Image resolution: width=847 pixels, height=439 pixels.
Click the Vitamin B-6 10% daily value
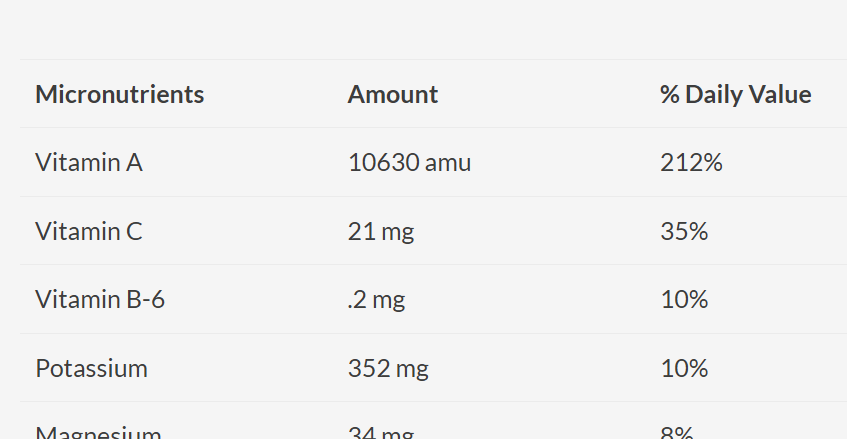pyautogui.click(x=684, y=299)
